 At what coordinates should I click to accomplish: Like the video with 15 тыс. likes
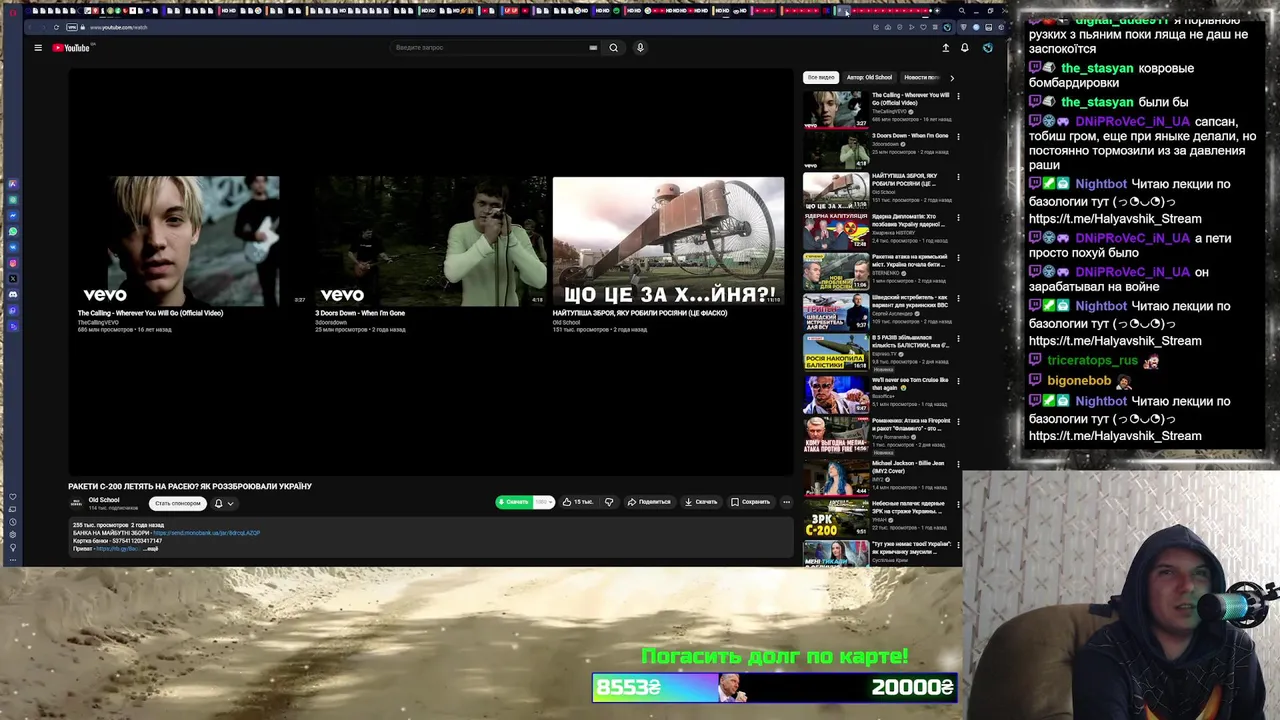pyautogui.click(x=578, y=502)
